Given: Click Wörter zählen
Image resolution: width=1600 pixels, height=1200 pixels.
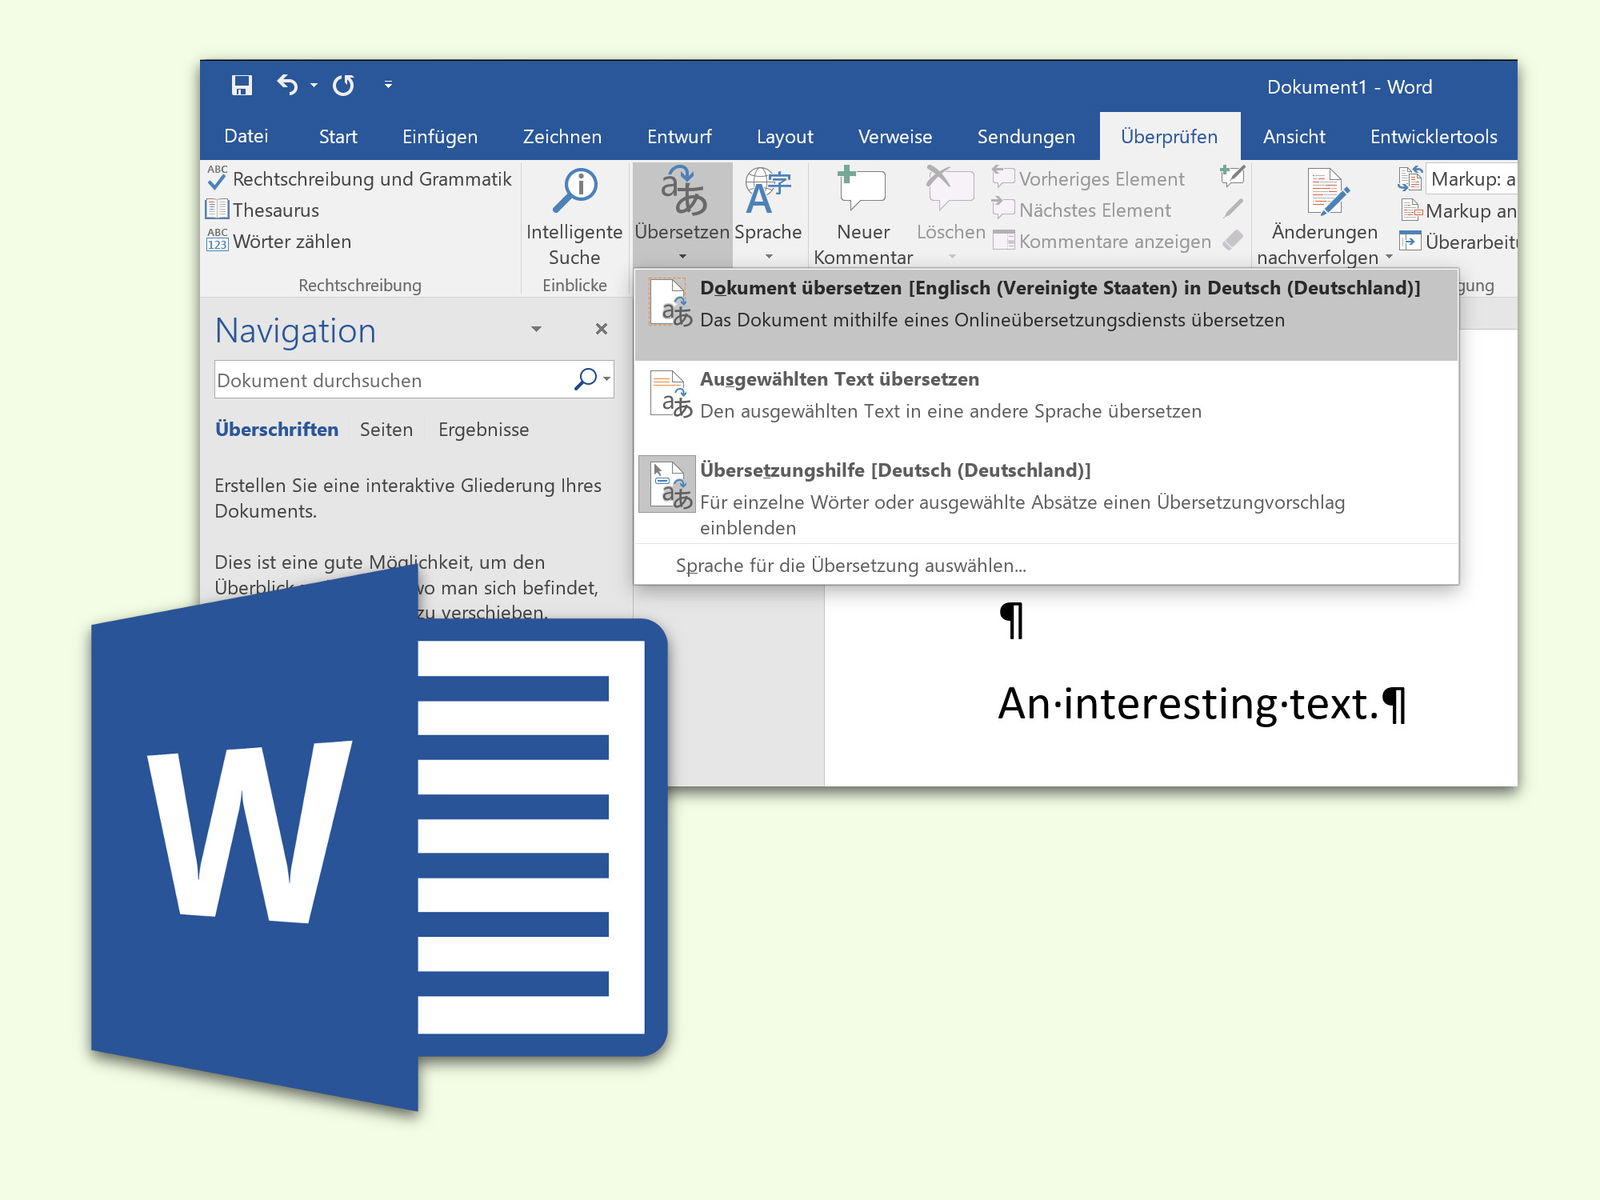Looking at the screenshot, I should [x=278, y=241].
